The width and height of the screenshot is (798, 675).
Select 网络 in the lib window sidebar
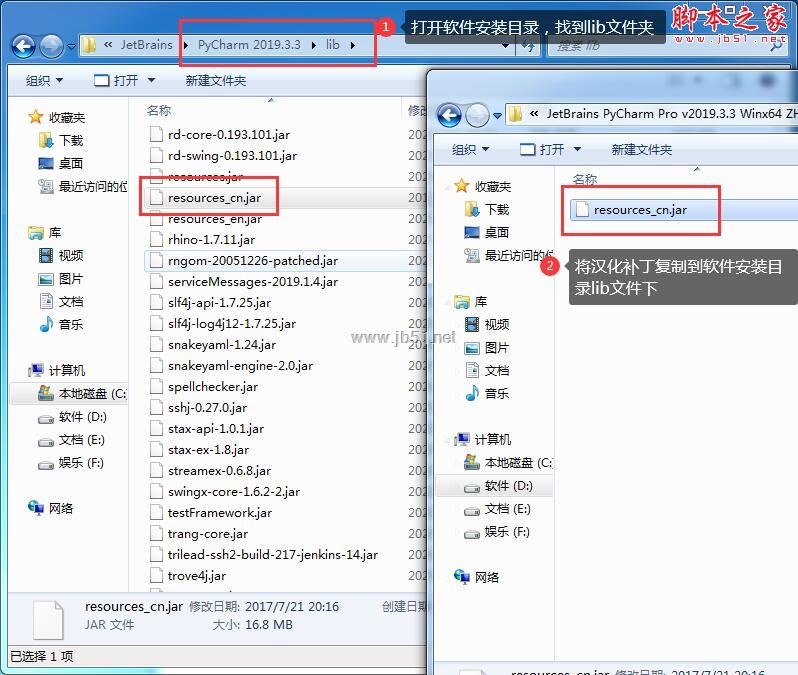51,508
